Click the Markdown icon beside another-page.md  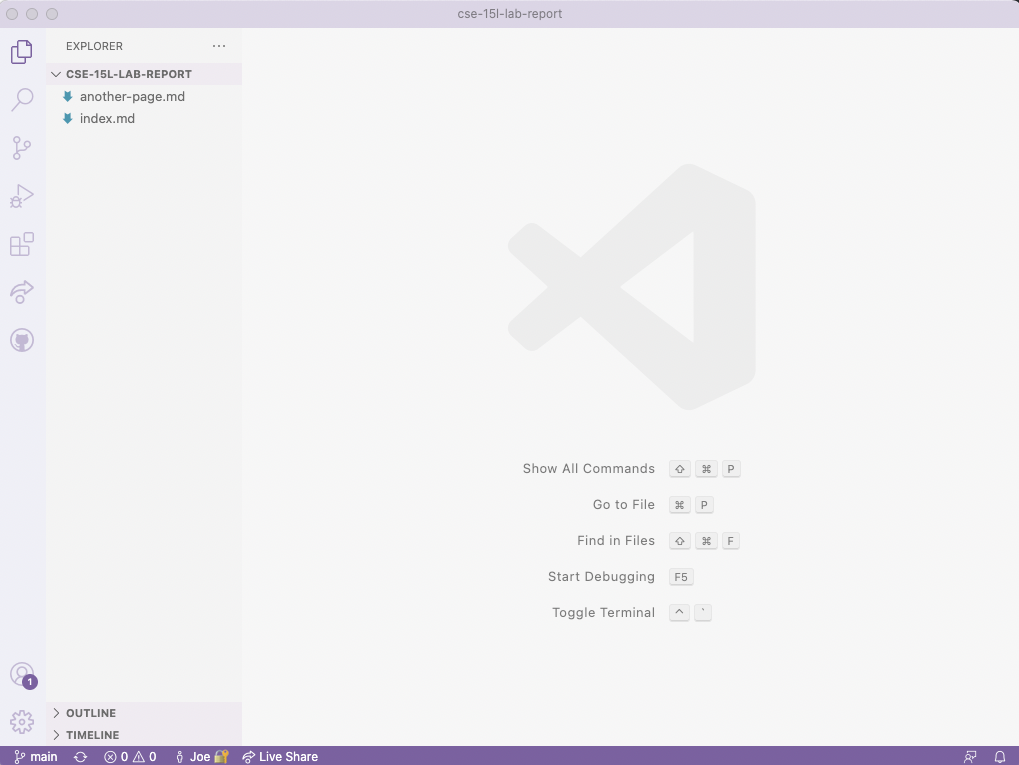(68, 96)
